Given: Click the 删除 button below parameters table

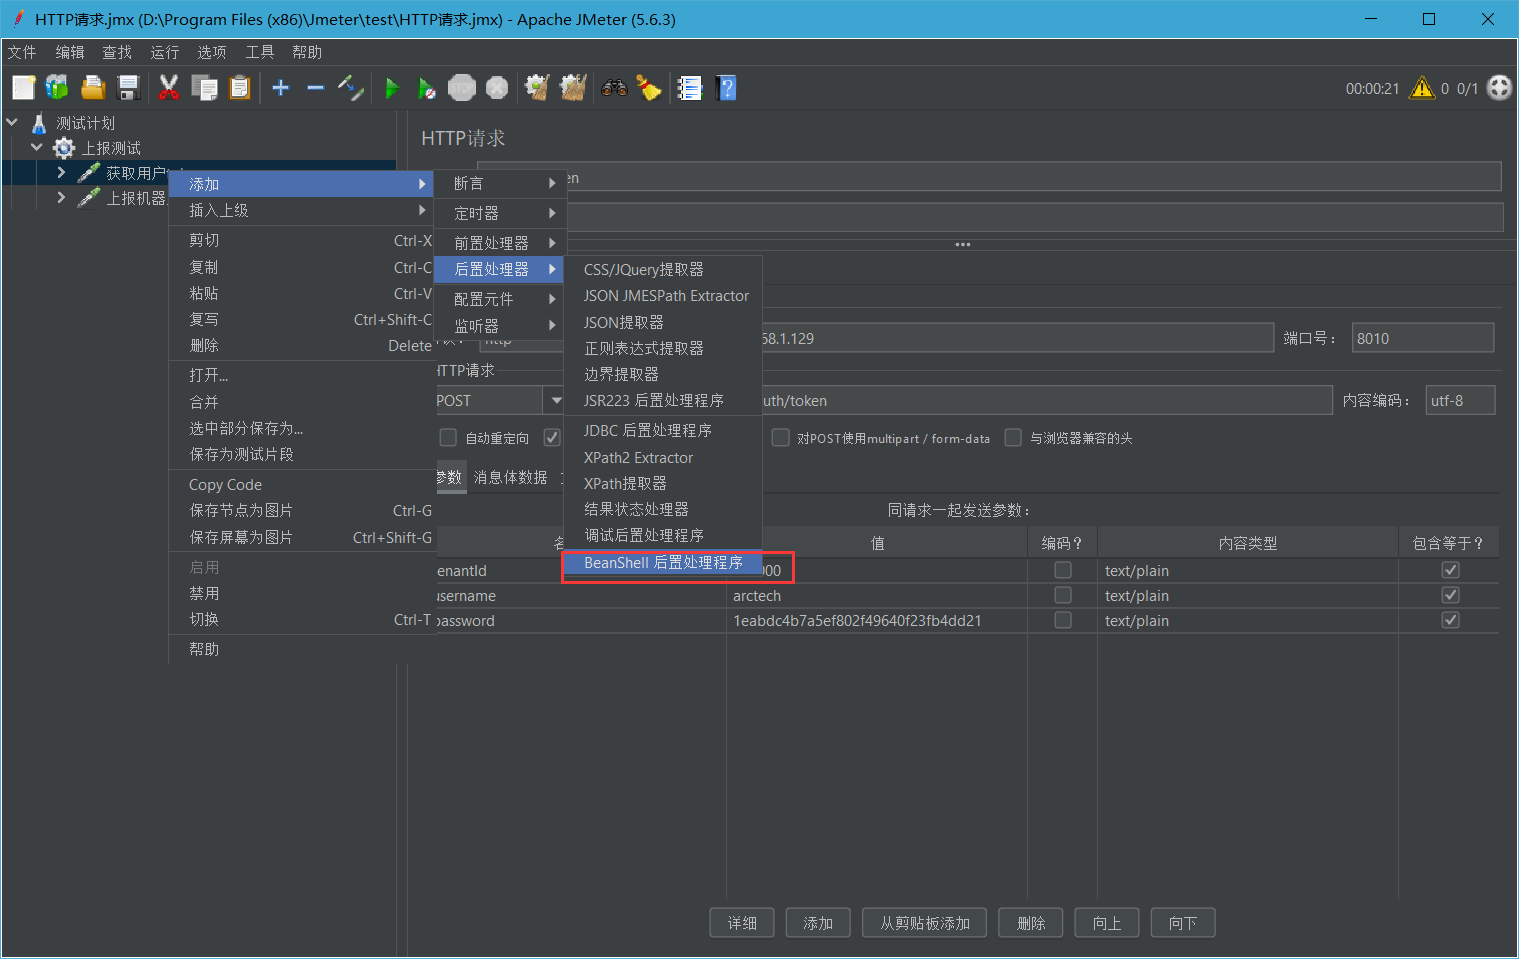Looking at the screenshot, I should pyautogui.click(x=1031, y=923).
